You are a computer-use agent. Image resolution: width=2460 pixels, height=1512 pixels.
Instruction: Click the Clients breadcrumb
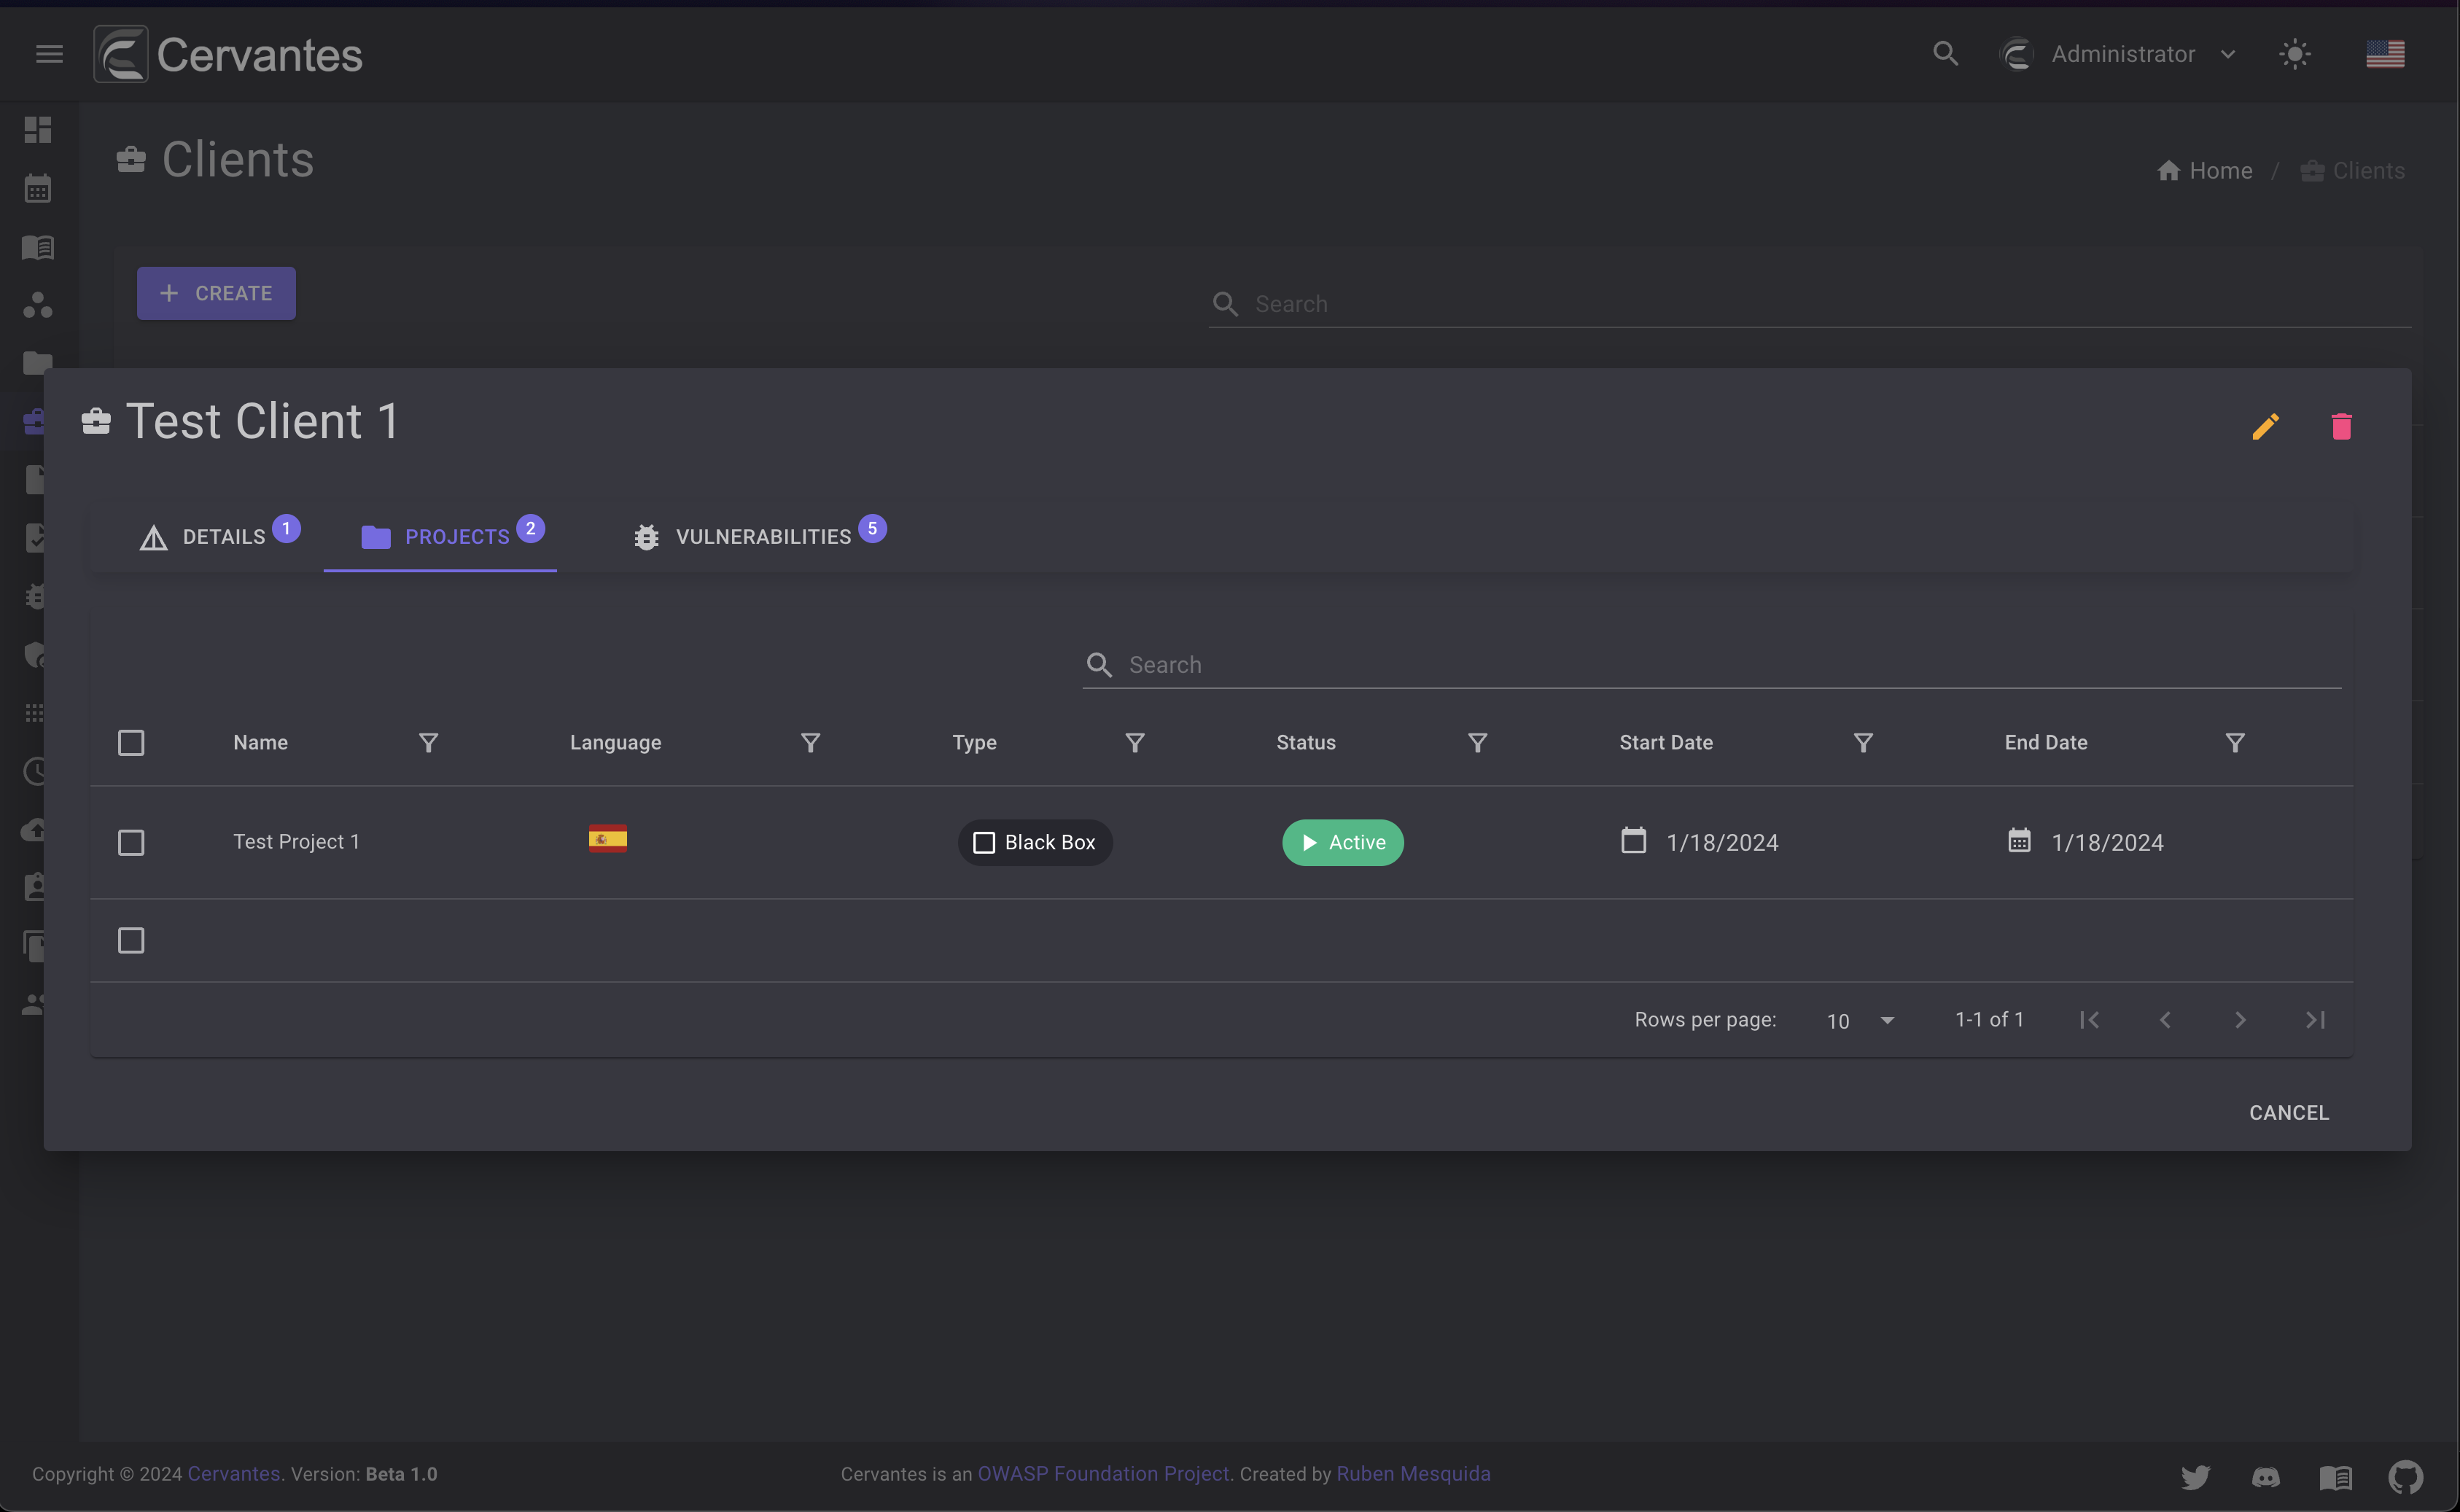pos(2352,171)
